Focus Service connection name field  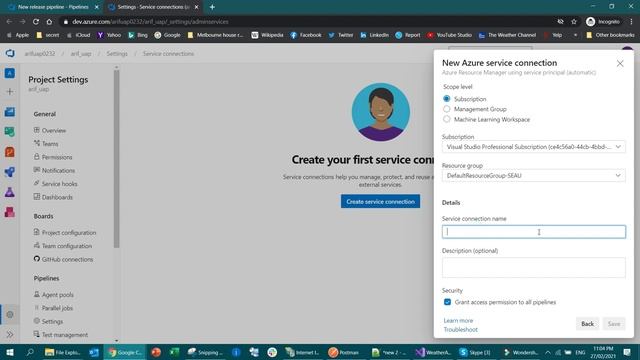533,232
